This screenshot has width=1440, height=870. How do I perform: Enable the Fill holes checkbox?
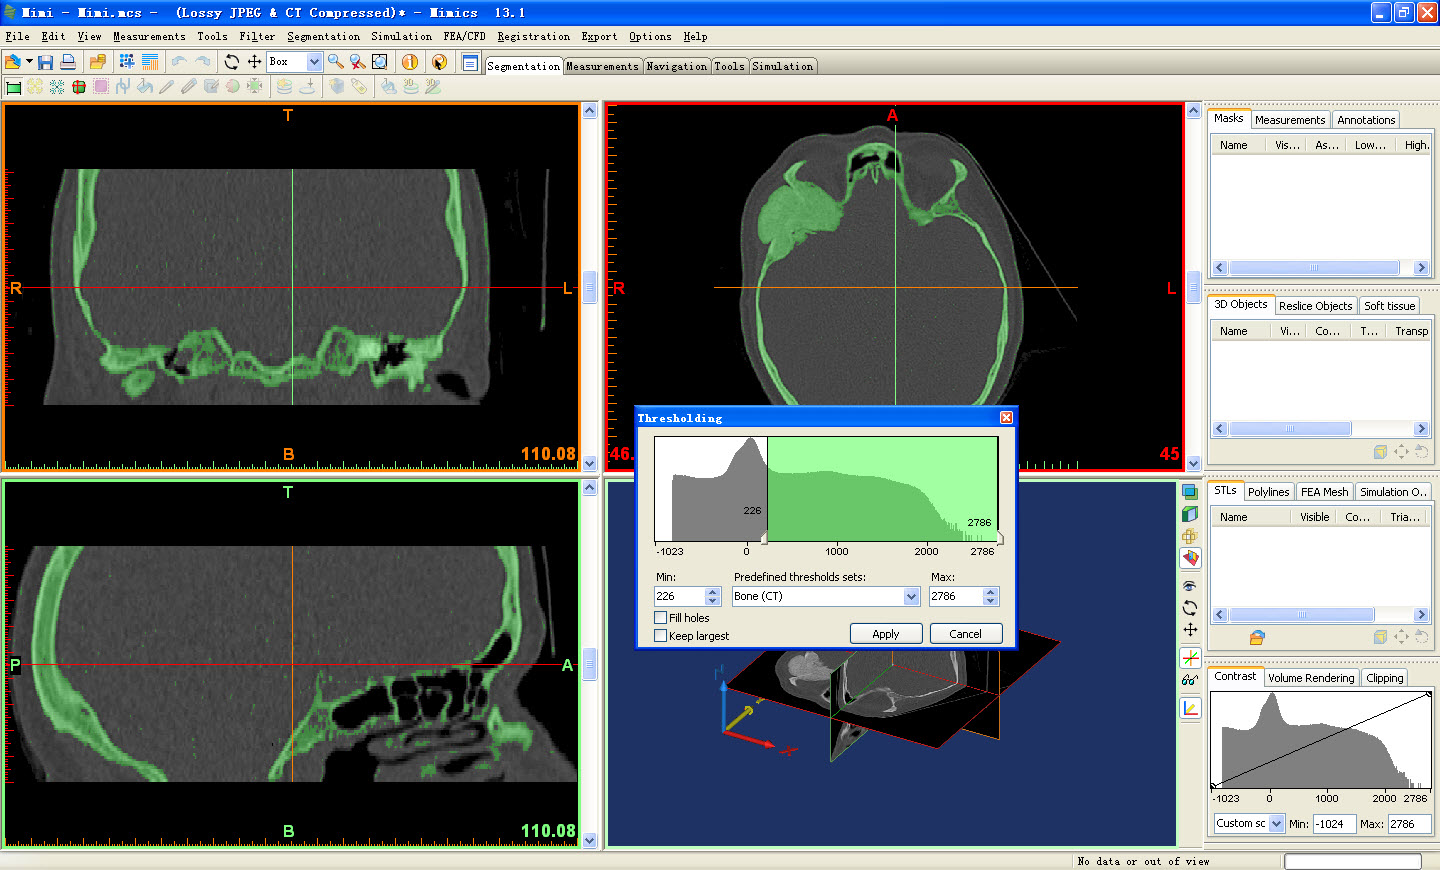tap(660, 618)
